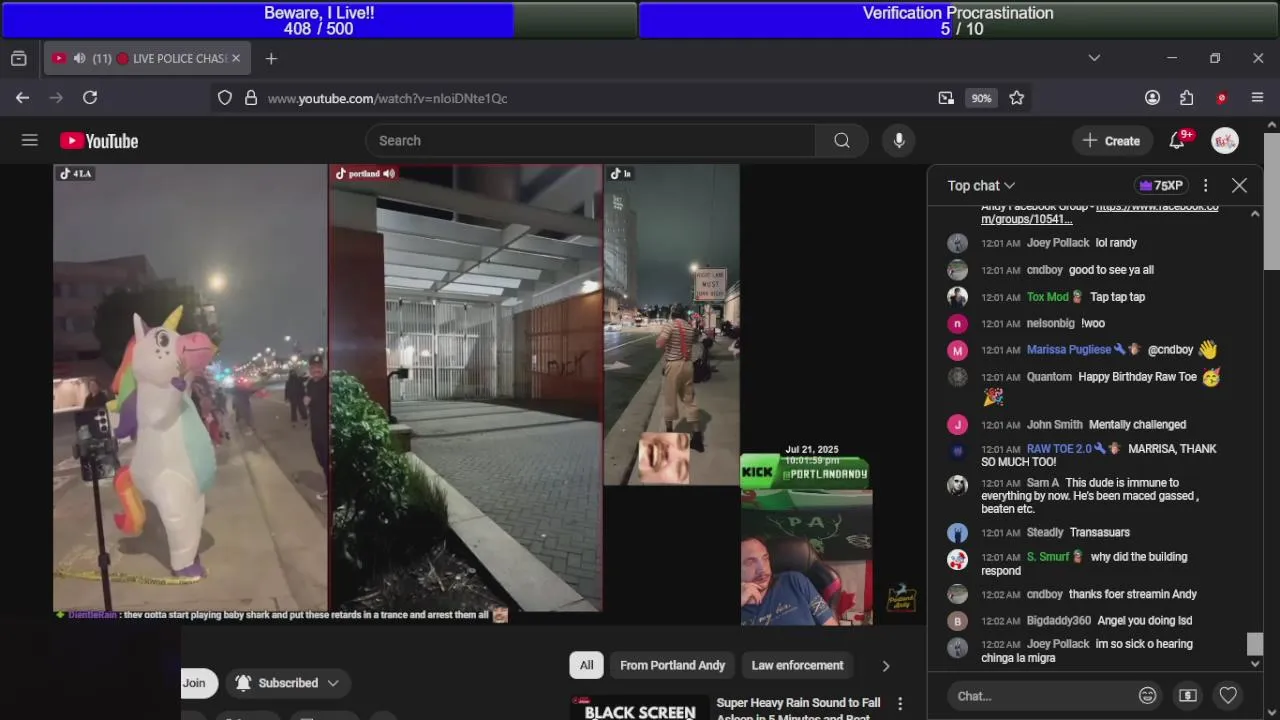
Task: Expand the Top chat mode dropdown
Action: click(x=981, y=185)
